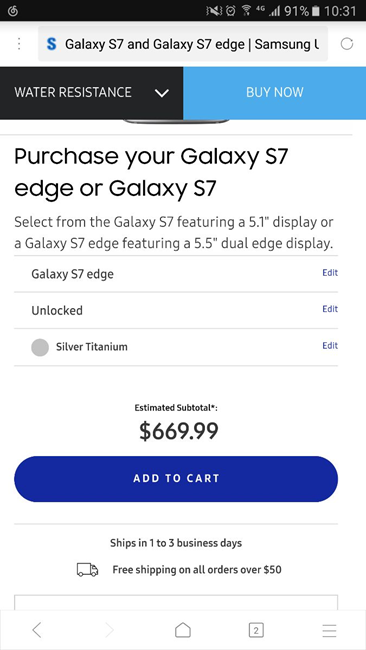Tap the address bar page title
This screenshot has height=650, width=366.
(x=192, y=44)
